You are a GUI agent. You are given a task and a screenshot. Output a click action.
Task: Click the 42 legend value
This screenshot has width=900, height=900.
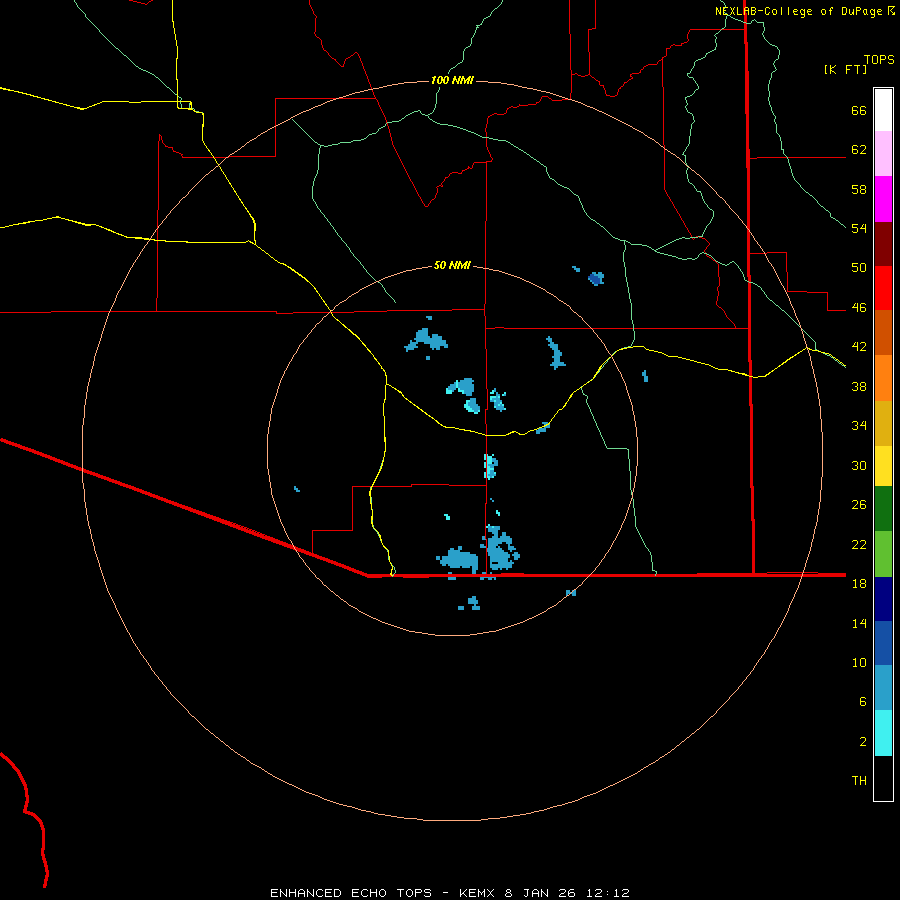coord(859,347)
